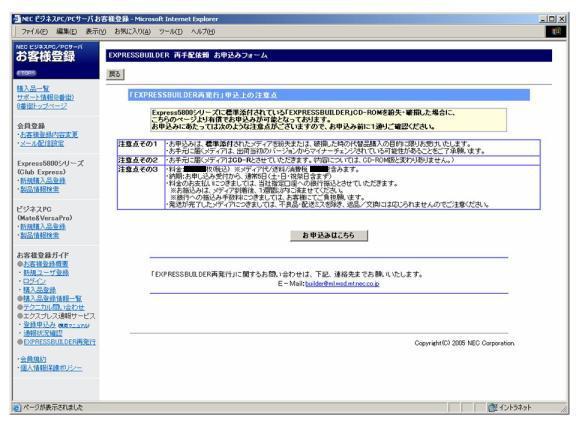576x432 pixels.
Task: Open 製品情報検索 under Express5800シリーズ
Action: click(x=39, y=189)
